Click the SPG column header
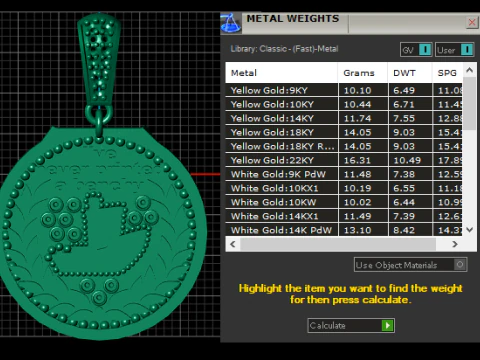Screen dimensions: 480x360 [x=447, y=73]
